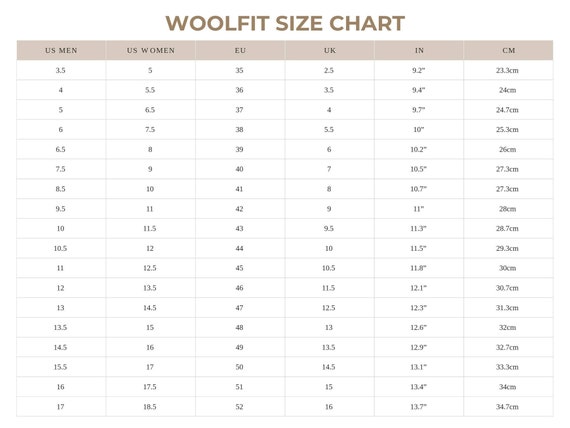Viewport: 570px width, 428px height.
Task: Click the UK column header
Action: tap(330, 50)
